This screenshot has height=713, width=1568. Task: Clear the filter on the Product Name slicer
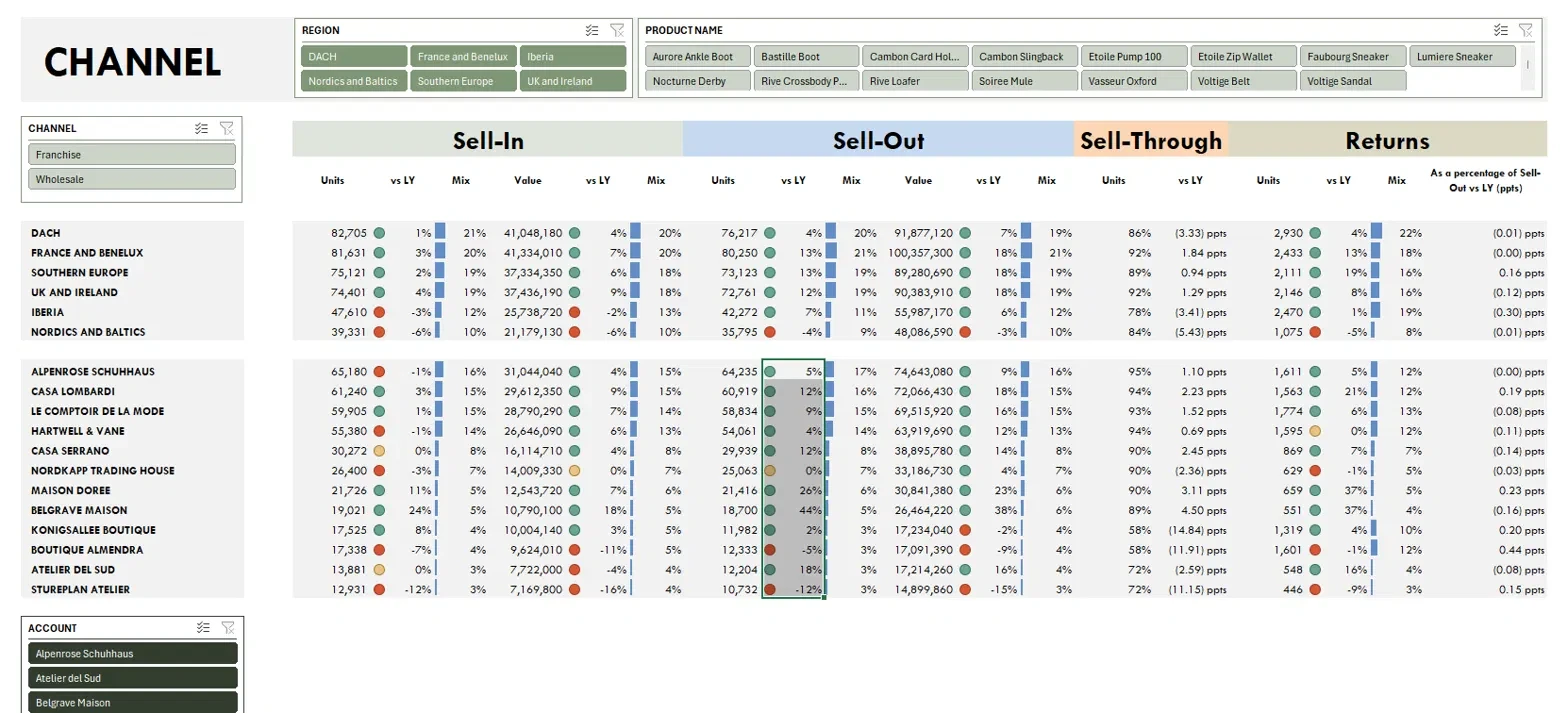pyautogui.click(x=1525, y=30)
